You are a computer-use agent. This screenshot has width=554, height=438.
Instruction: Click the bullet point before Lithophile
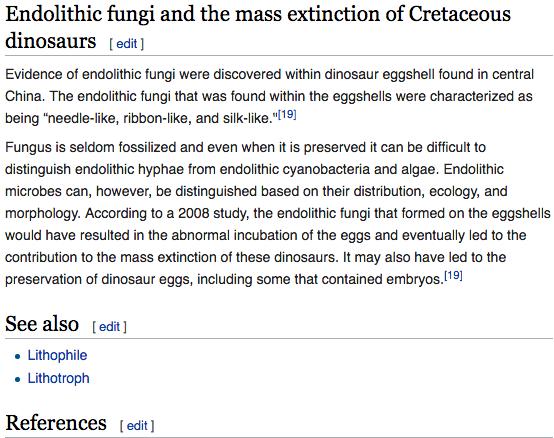18,357
